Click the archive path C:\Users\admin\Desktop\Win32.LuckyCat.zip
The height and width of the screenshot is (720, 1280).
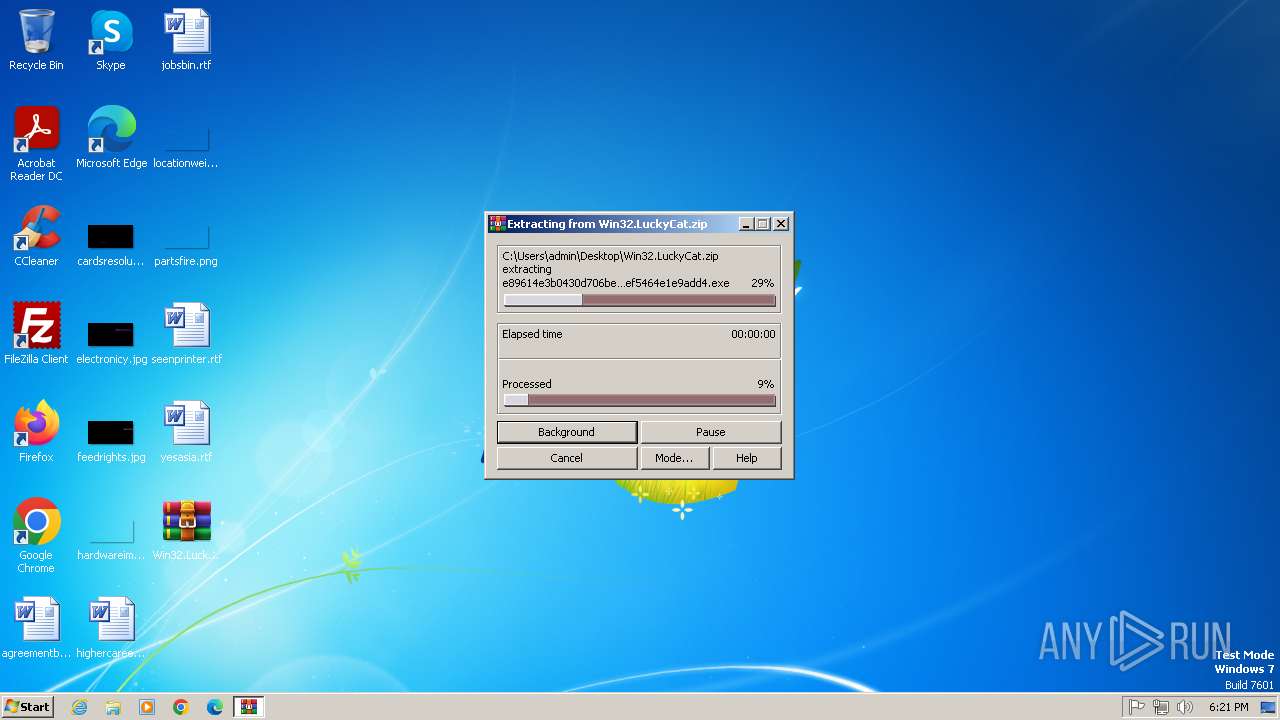(x=610, y=256)
